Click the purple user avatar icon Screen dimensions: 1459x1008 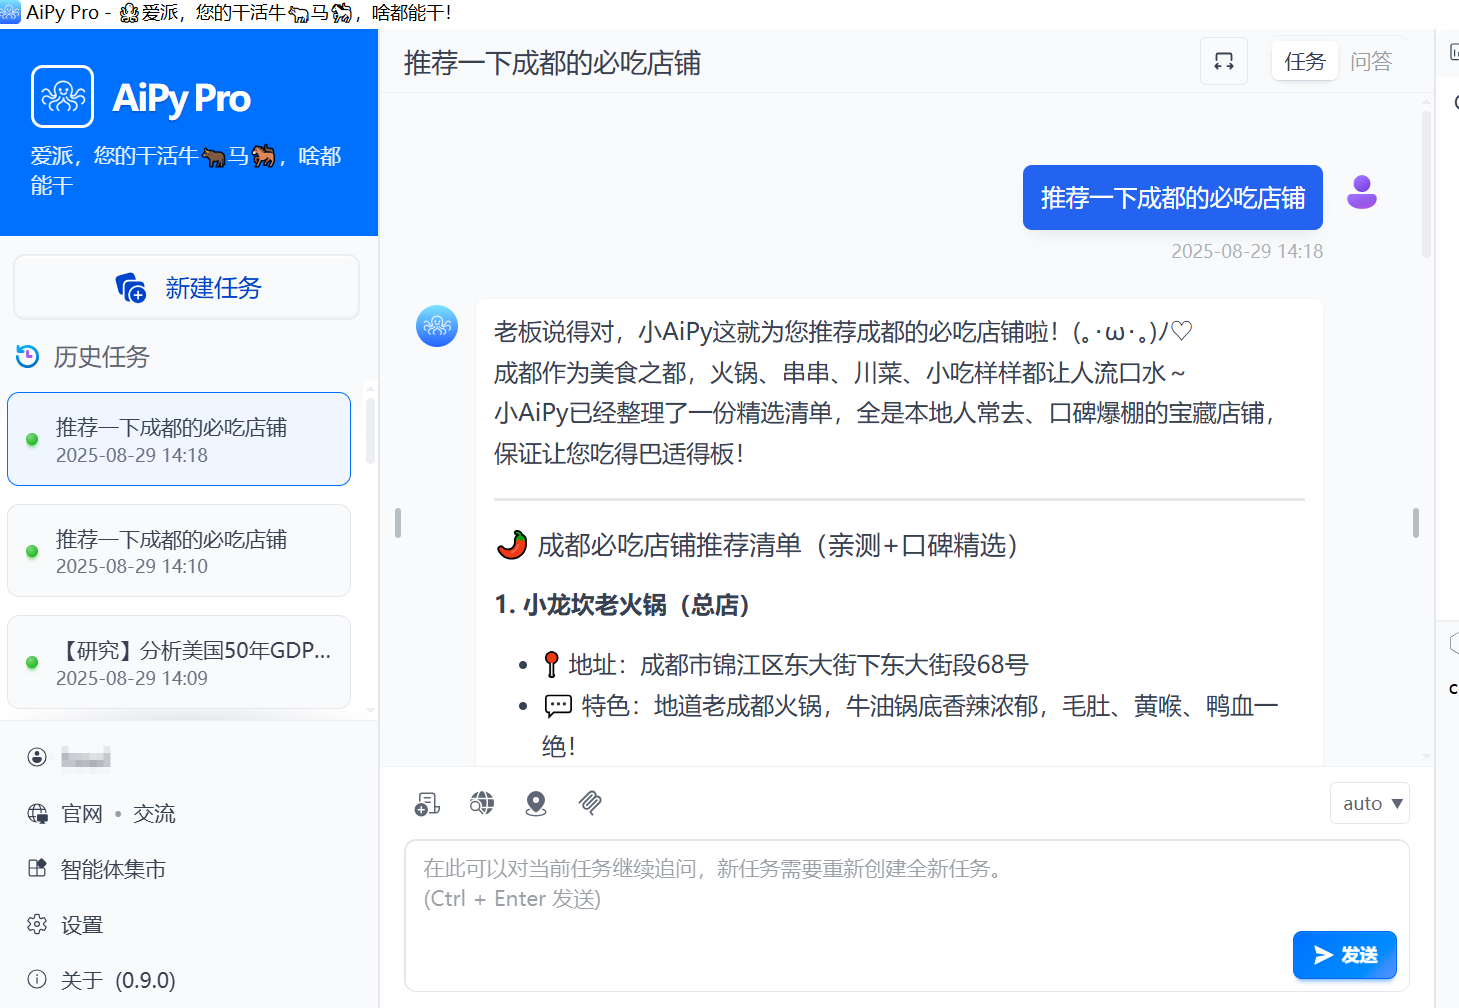[x=1361, y=192]
